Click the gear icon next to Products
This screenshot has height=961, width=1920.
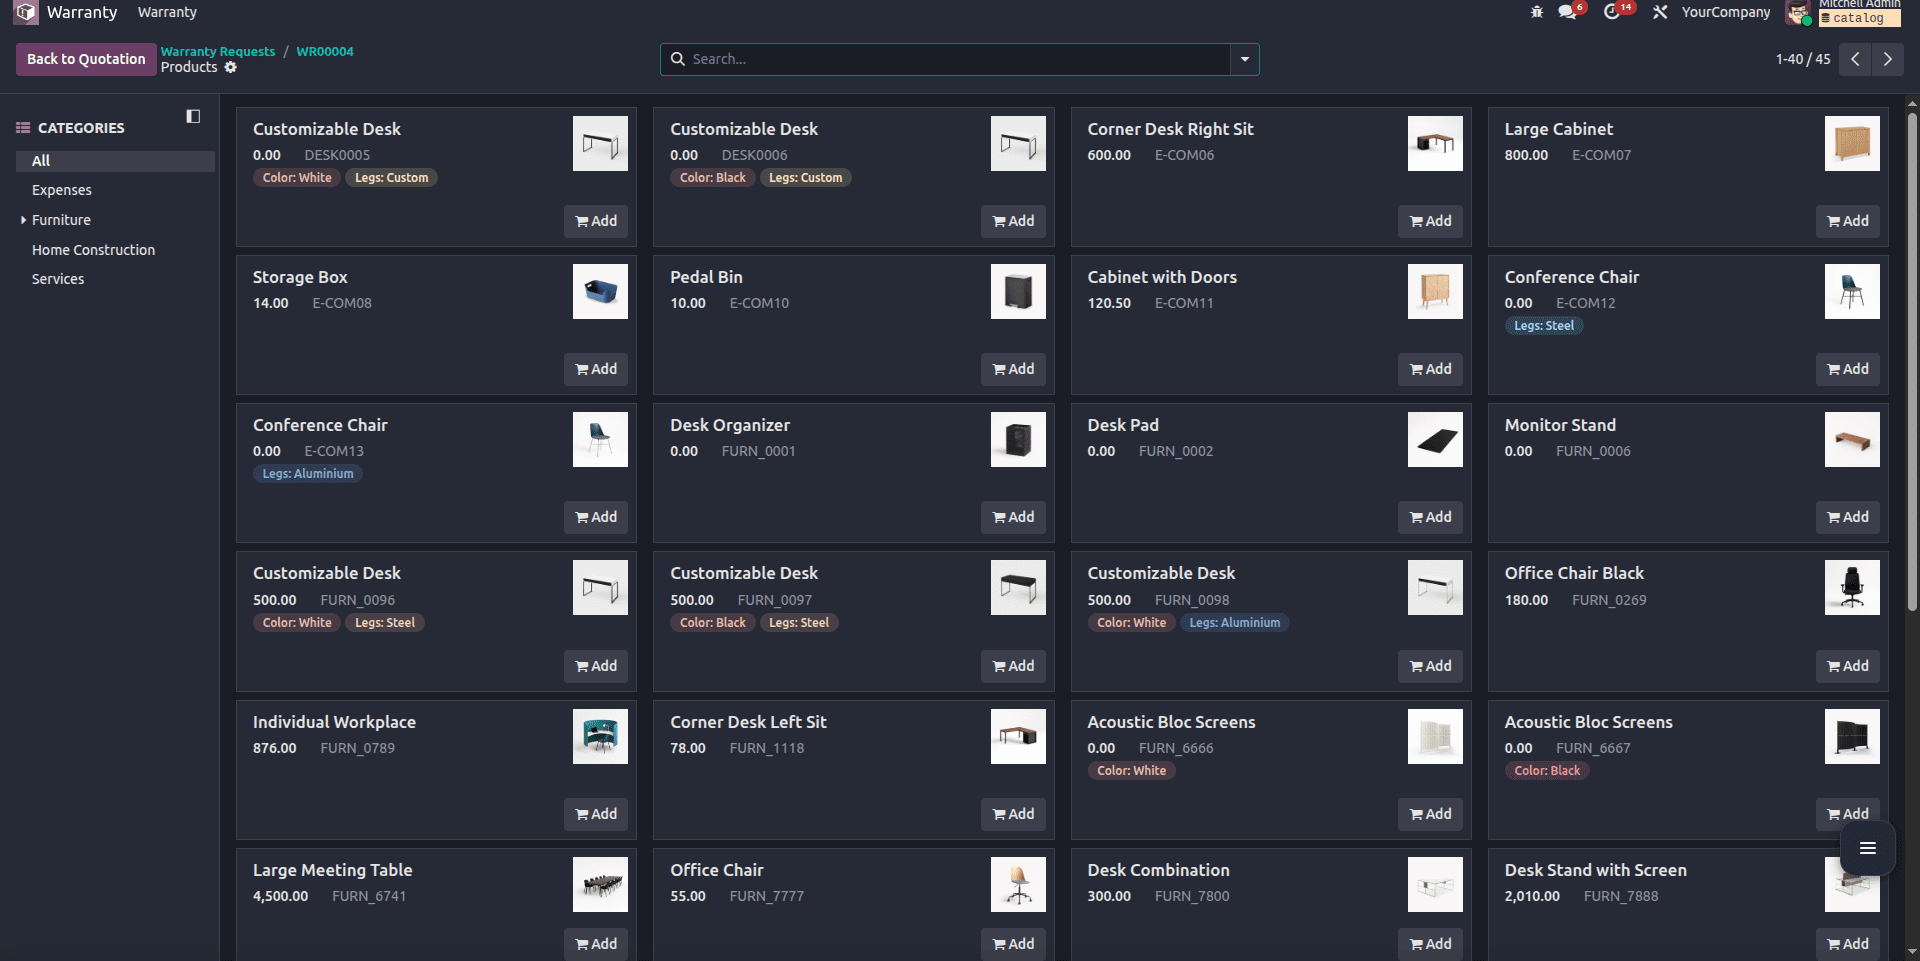[x=231, y=67]
